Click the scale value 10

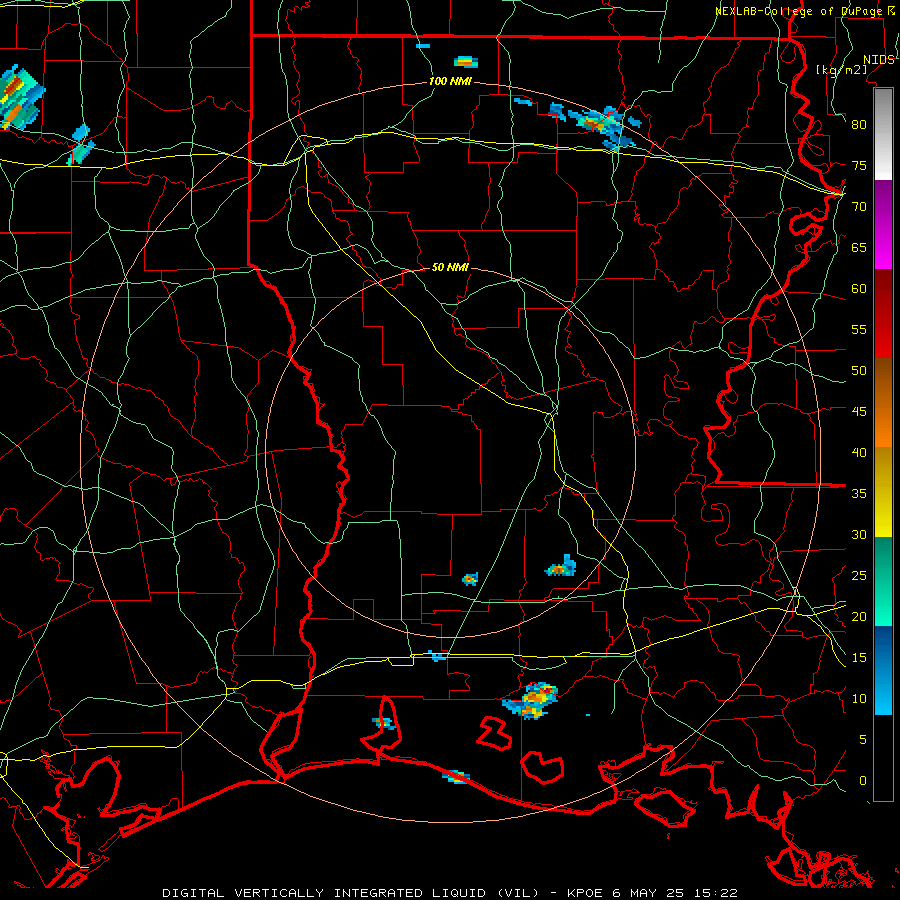pyautogui.click(x=859, y=699)
